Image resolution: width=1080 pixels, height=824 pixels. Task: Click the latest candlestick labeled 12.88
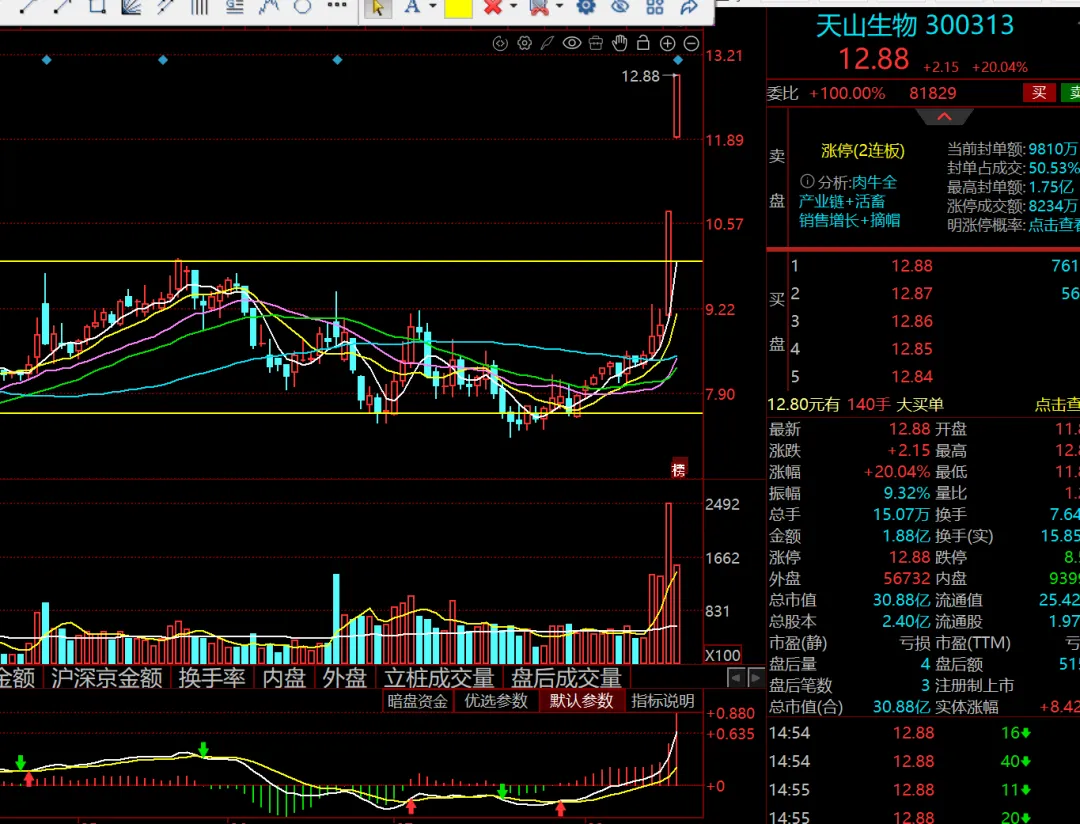[x=677, y=106]
